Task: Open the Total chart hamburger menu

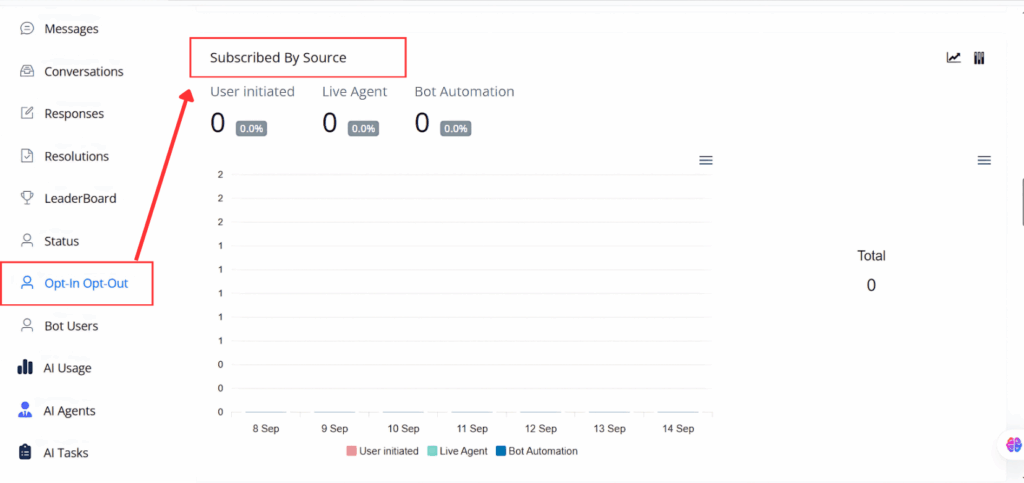Action: tap(984, 160)
